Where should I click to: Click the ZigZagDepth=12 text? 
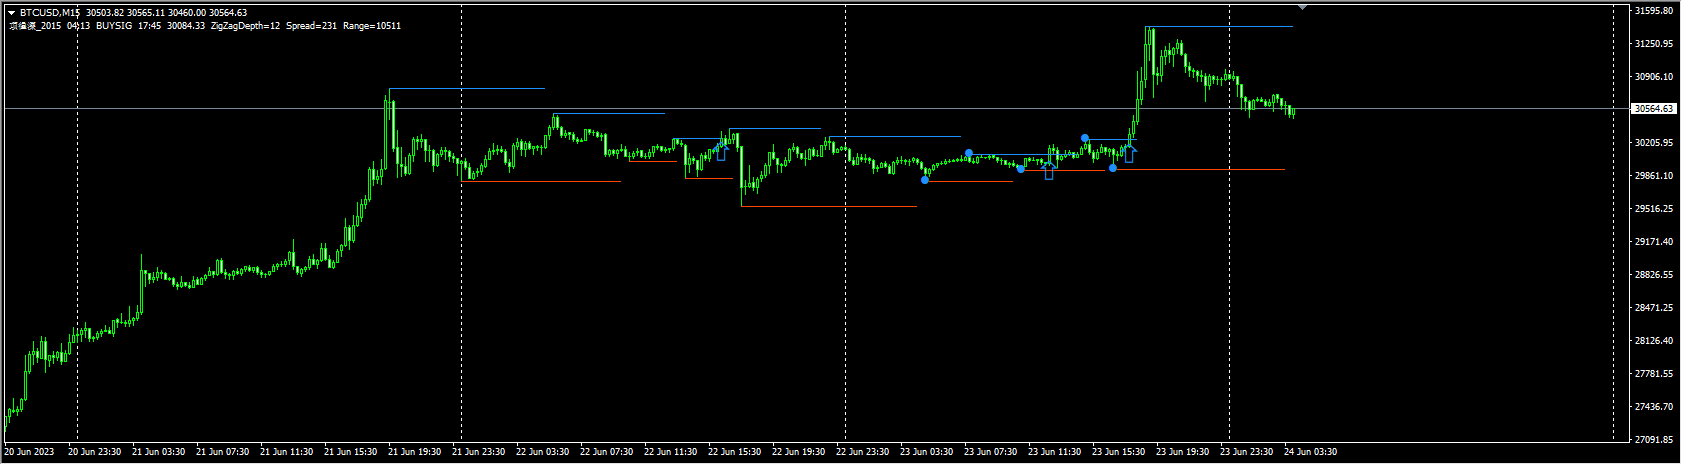point(245,26)
